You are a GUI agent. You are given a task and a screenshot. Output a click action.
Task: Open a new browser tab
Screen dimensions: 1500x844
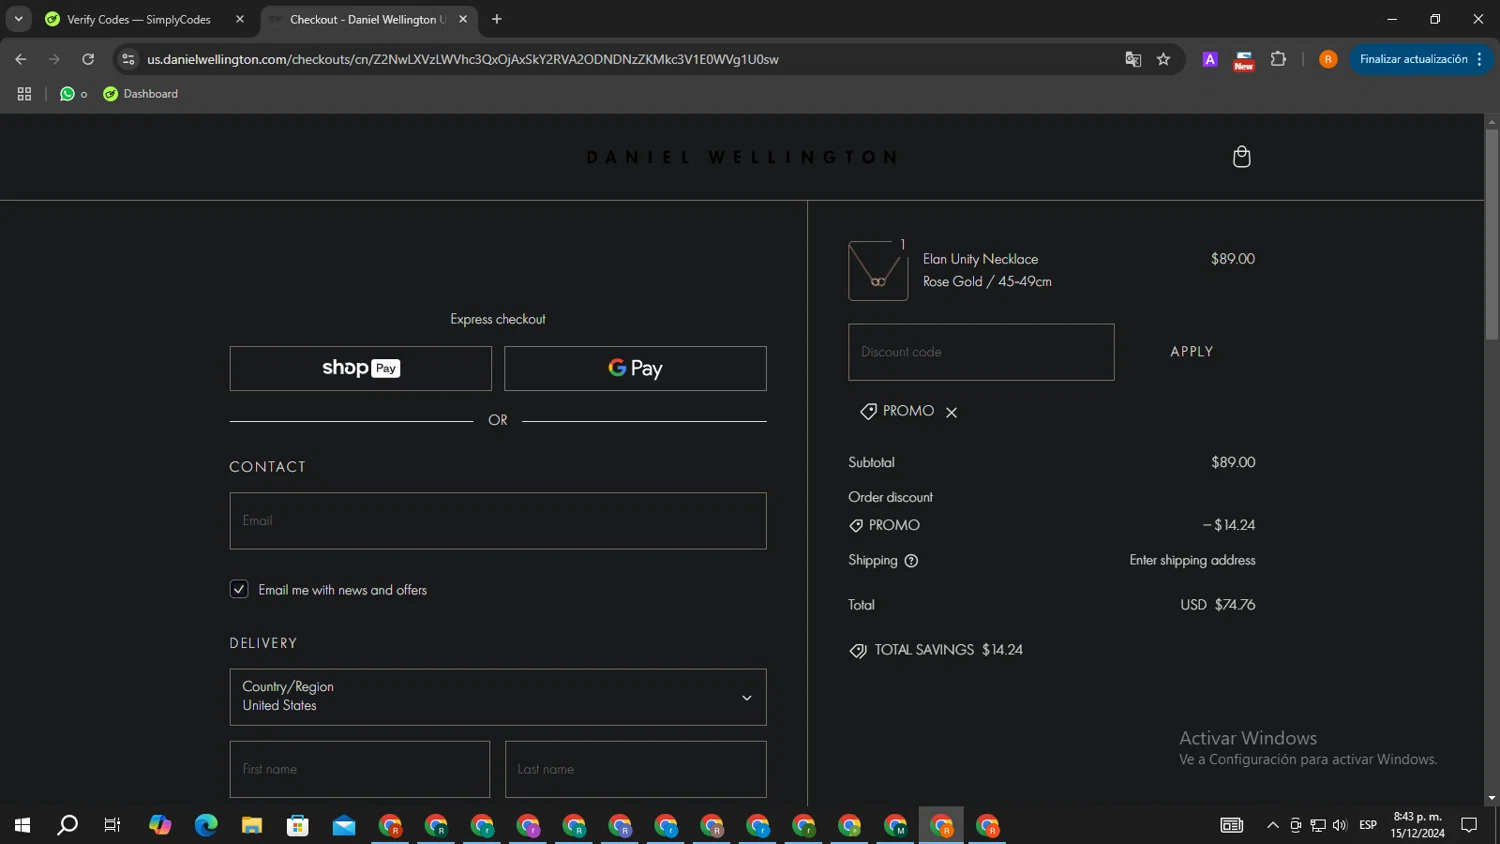[x=497, y=19]
